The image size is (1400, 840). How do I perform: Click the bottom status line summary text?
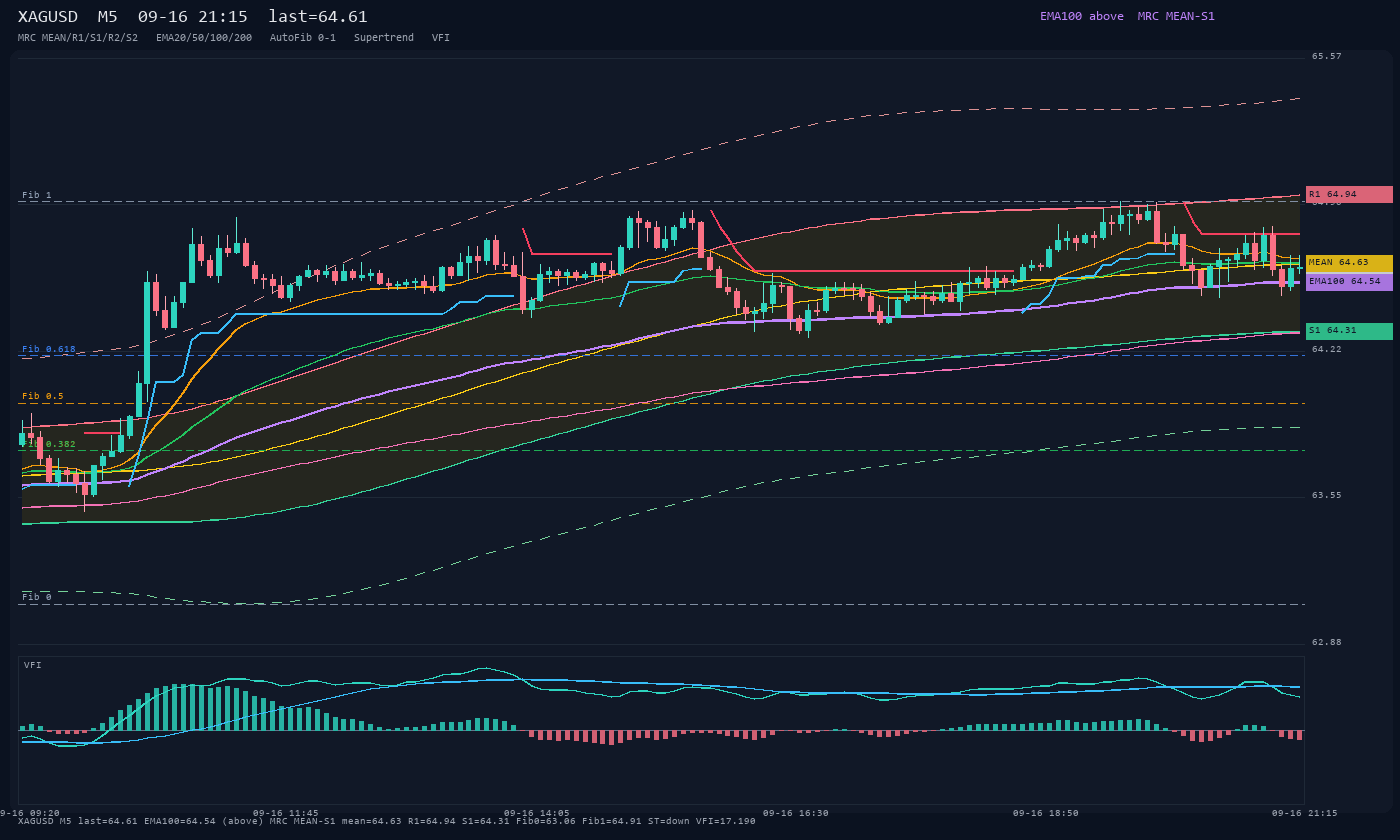387,821
